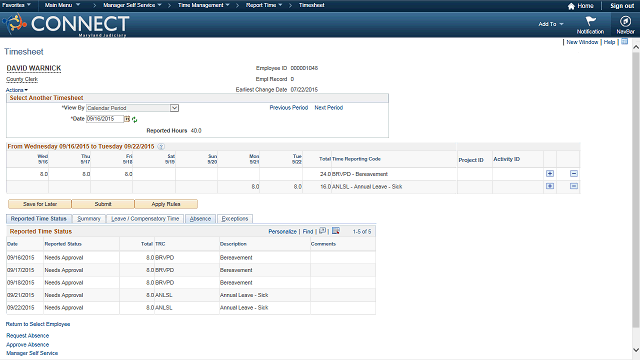
Task: Open the Manager Self Service bottom link
Action: point(32,353)
